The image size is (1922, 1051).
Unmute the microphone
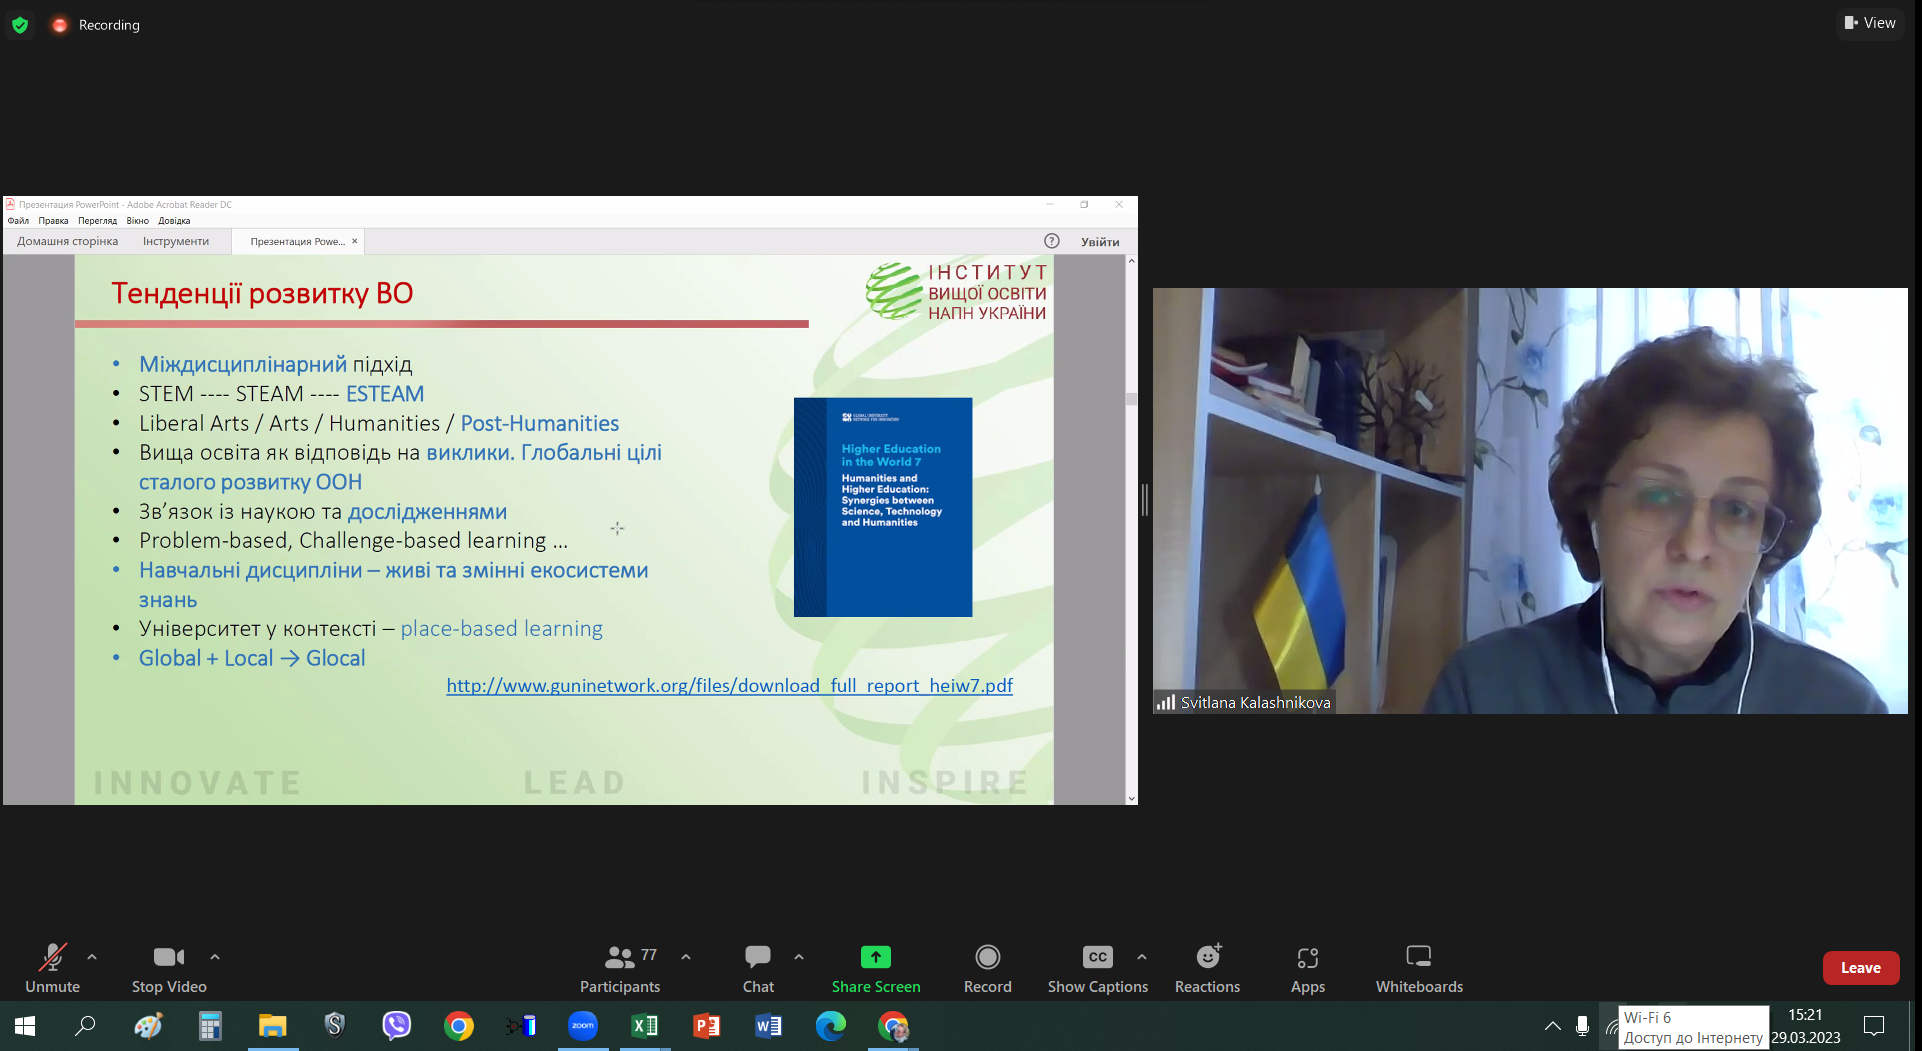52,968
